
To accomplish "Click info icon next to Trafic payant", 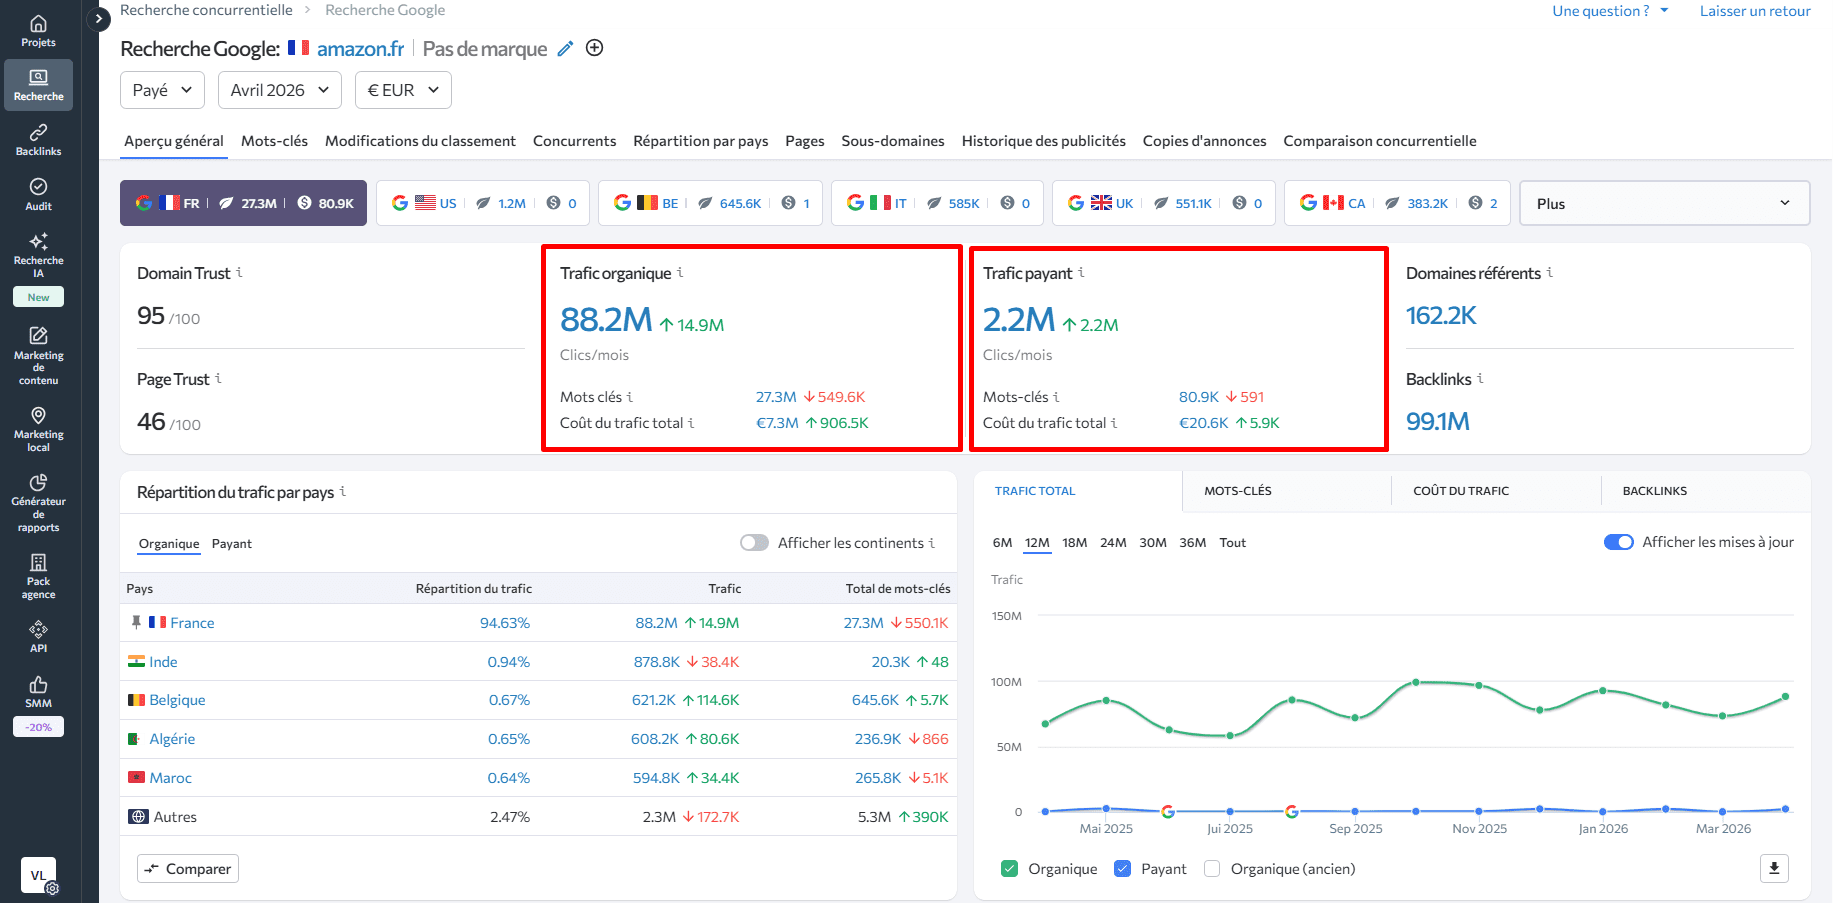I will click(1081, 272).
